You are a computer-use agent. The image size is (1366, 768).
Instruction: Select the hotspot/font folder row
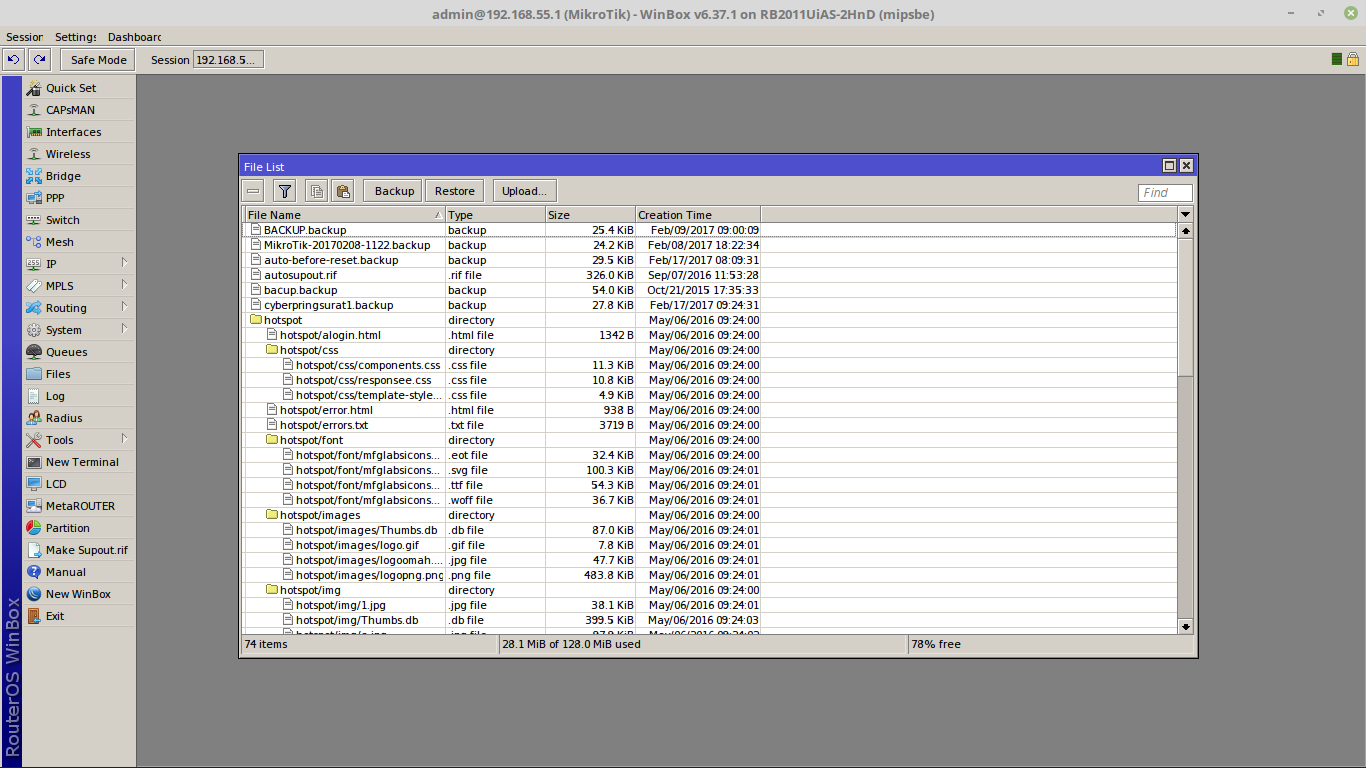709,440
